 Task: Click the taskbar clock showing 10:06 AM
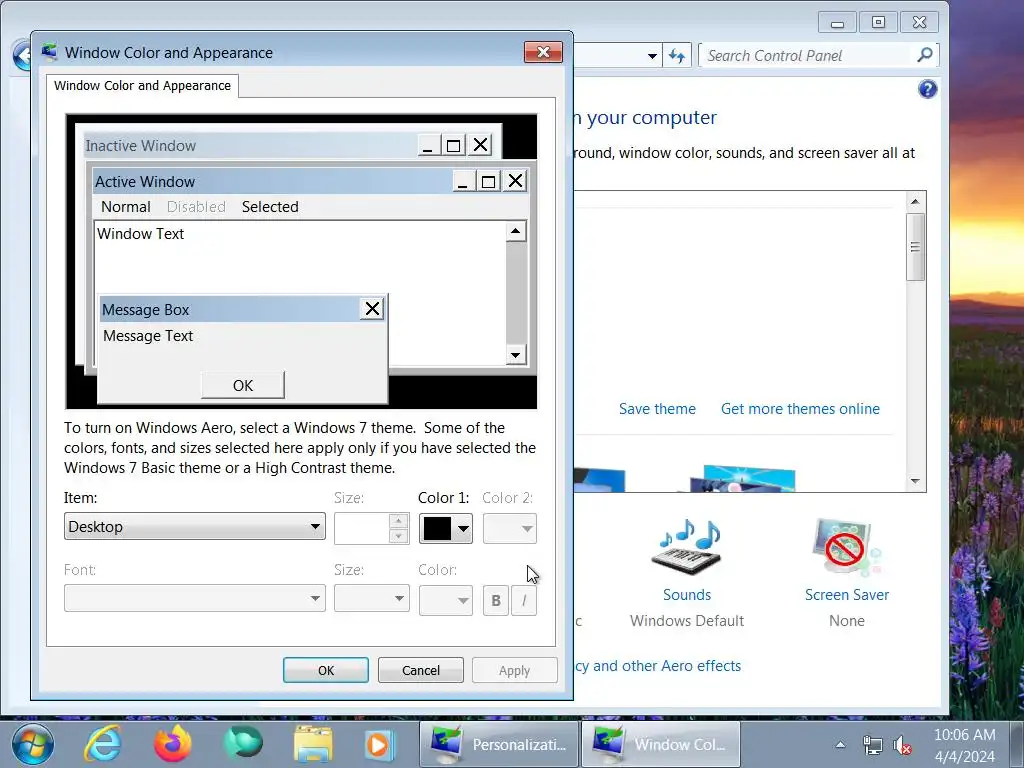point(965,745)
